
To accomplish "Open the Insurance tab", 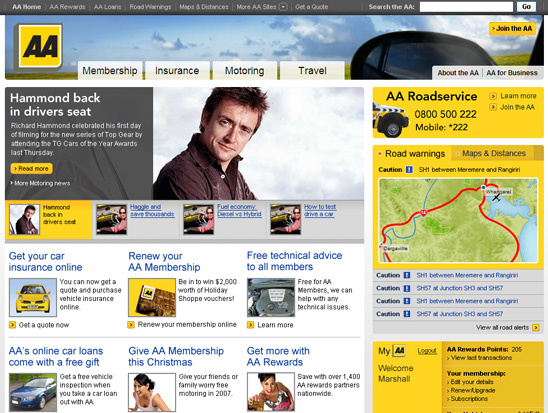I will [177, 71].
